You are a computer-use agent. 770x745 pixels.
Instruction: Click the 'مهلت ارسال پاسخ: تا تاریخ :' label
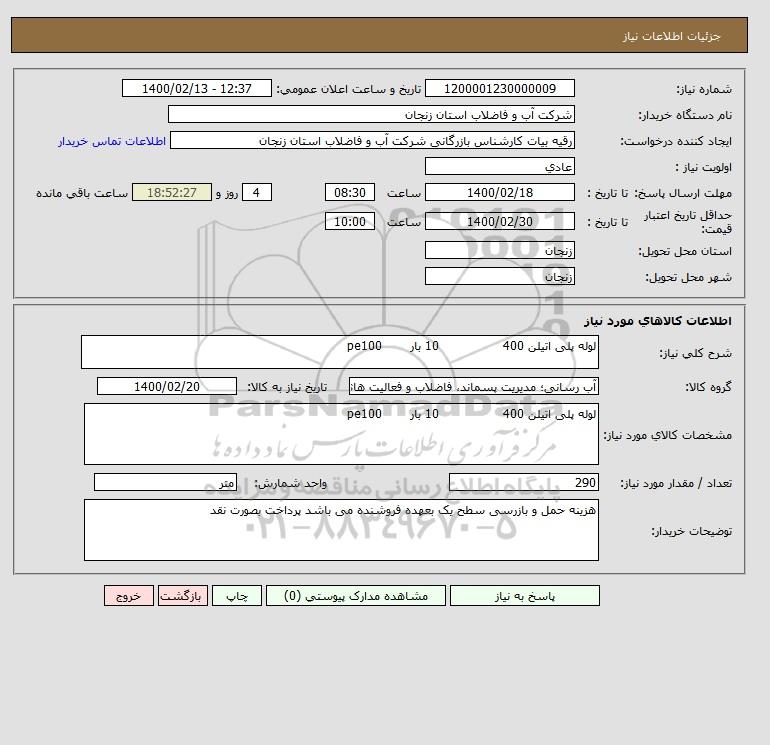(659, 193)
